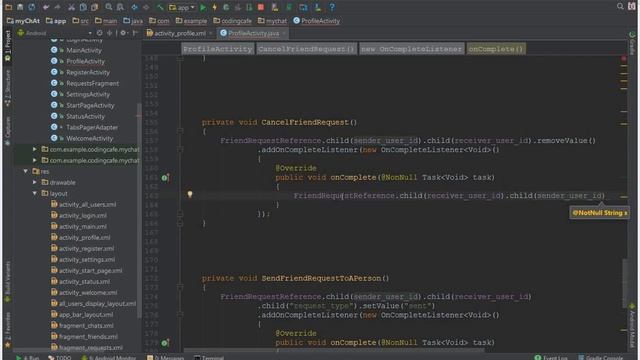Click the CancelFriendRequest() code breadcrumb
The image size is (640, 360).
[306, 49]
